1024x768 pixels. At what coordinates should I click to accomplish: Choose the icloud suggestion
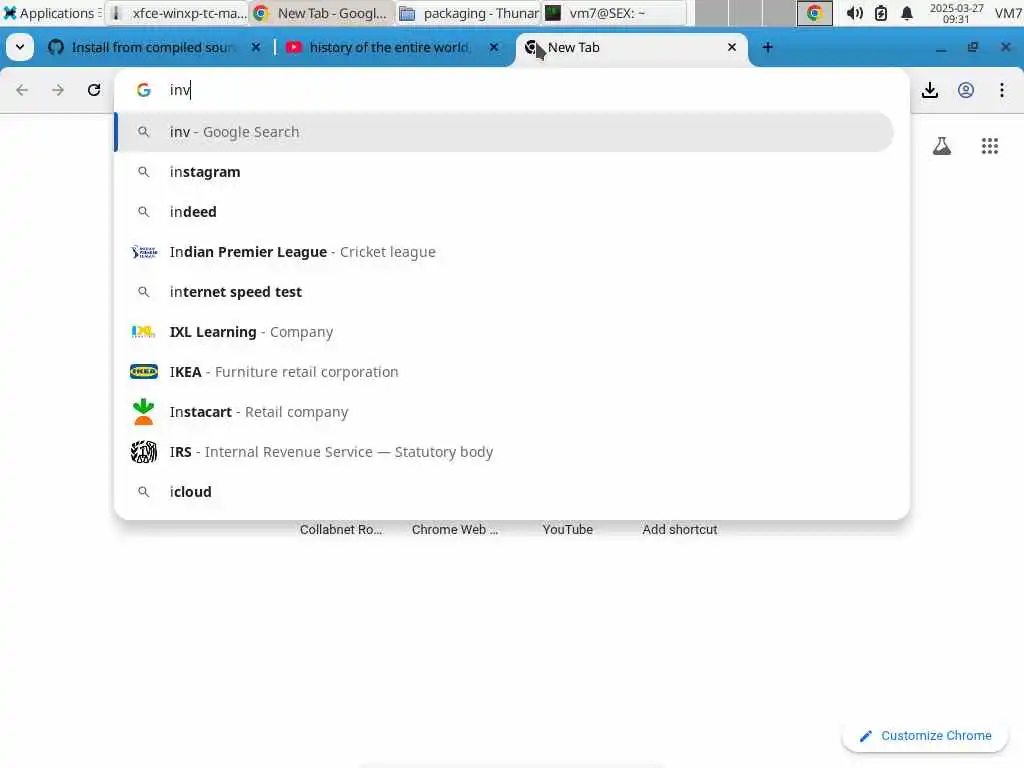point(504,492)
